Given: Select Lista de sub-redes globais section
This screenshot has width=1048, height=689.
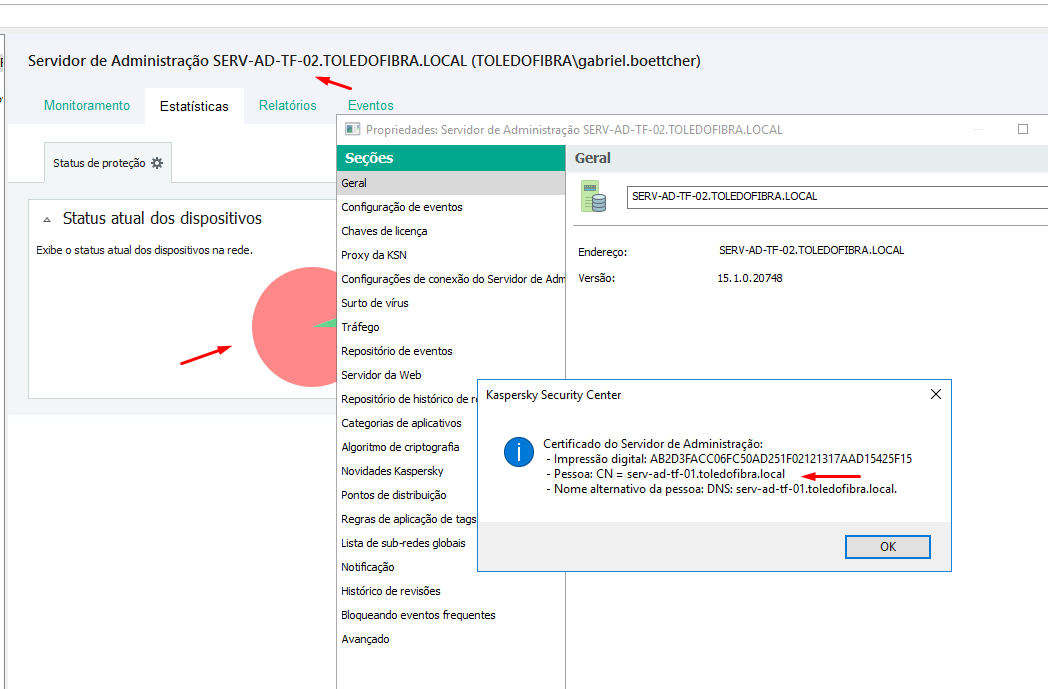Looking at the screenshot, I should click(x=408, y=543).
